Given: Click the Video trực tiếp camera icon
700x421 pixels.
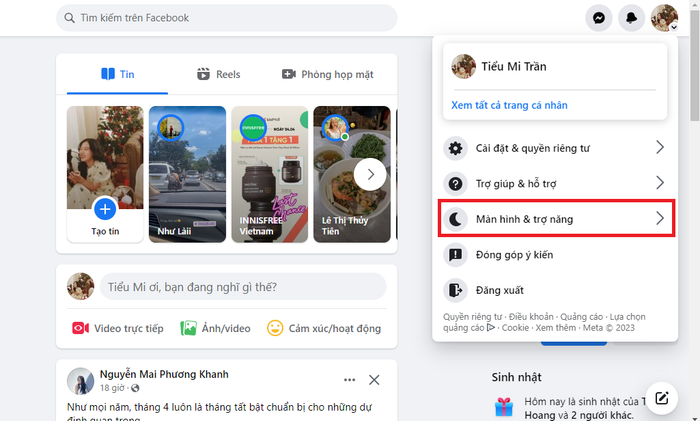Looking at the screenshot, I should [80, 328].
